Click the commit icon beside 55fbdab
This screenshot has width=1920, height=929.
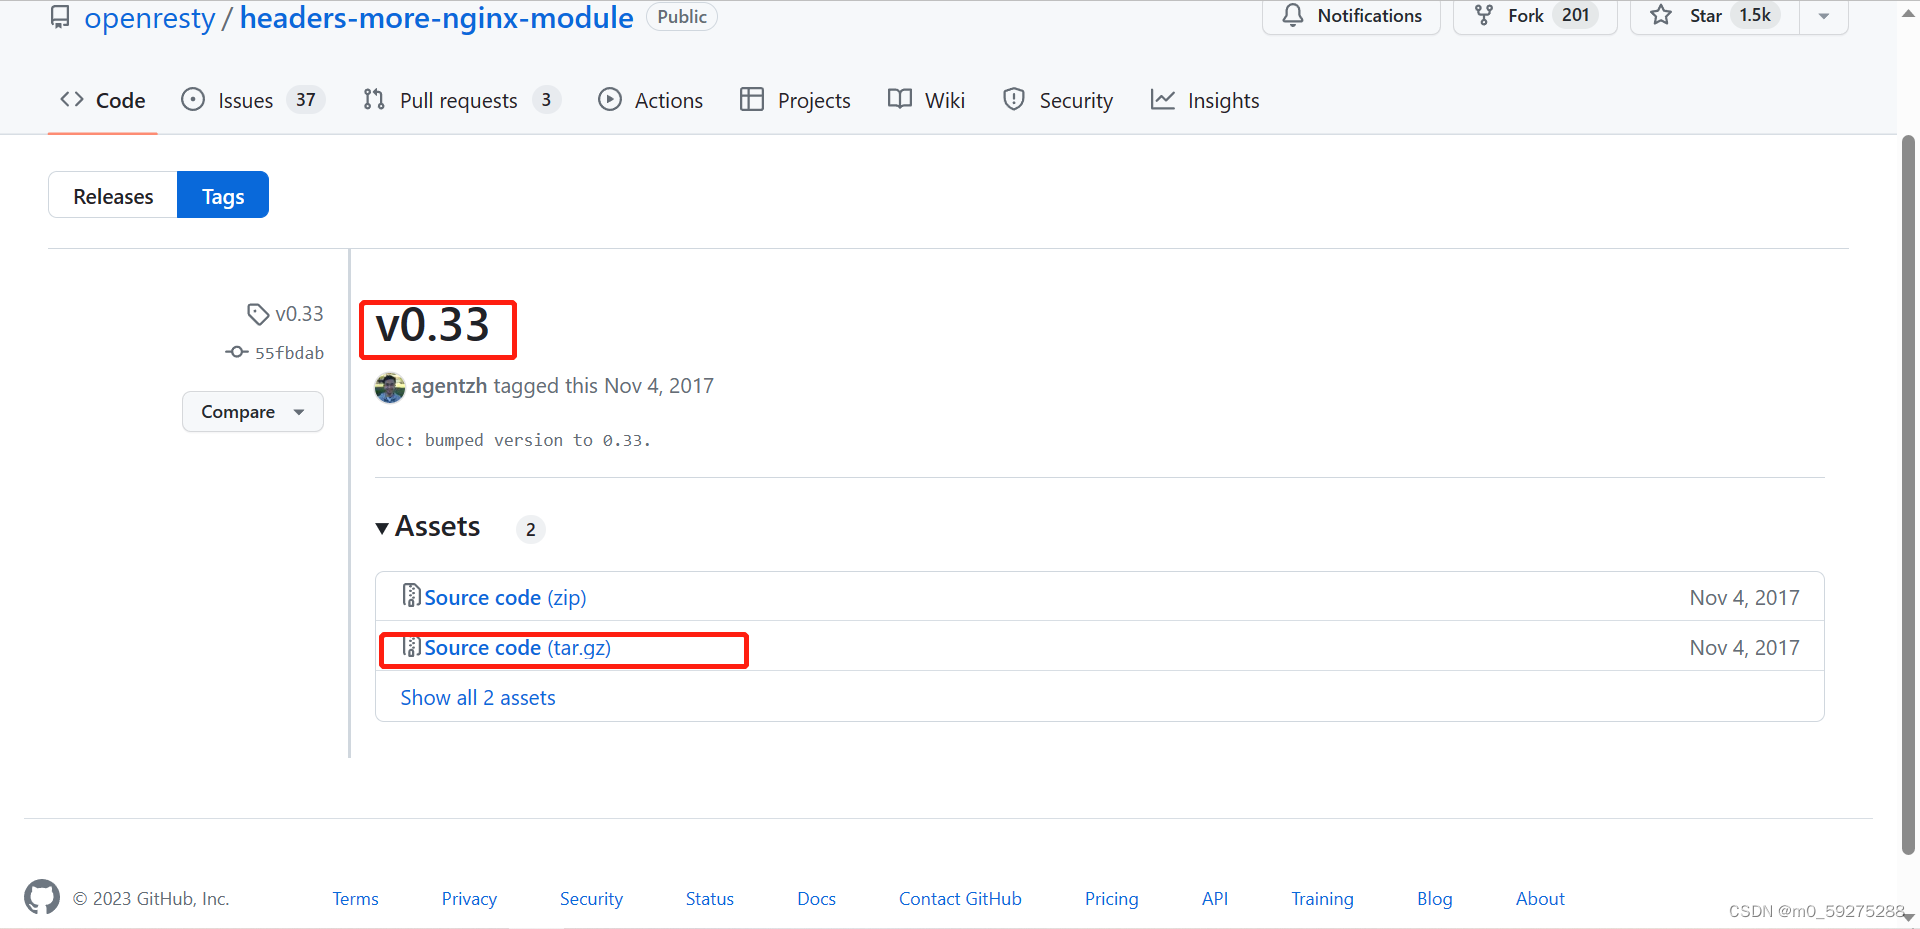pyautogui.click(x=237, y=352)
